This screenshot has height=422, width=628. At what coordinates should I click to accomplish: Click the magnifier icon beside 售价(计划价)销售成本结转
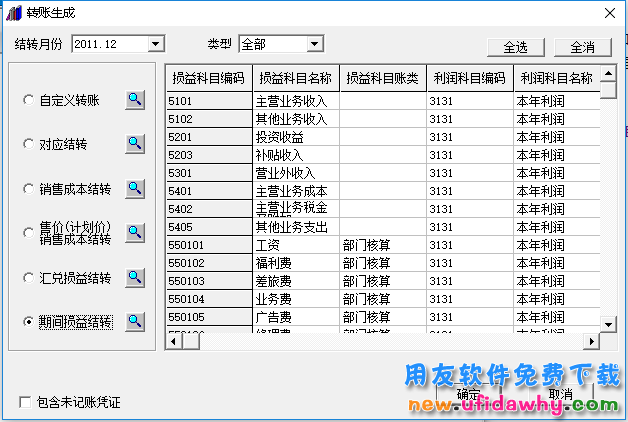coord(135,233)
